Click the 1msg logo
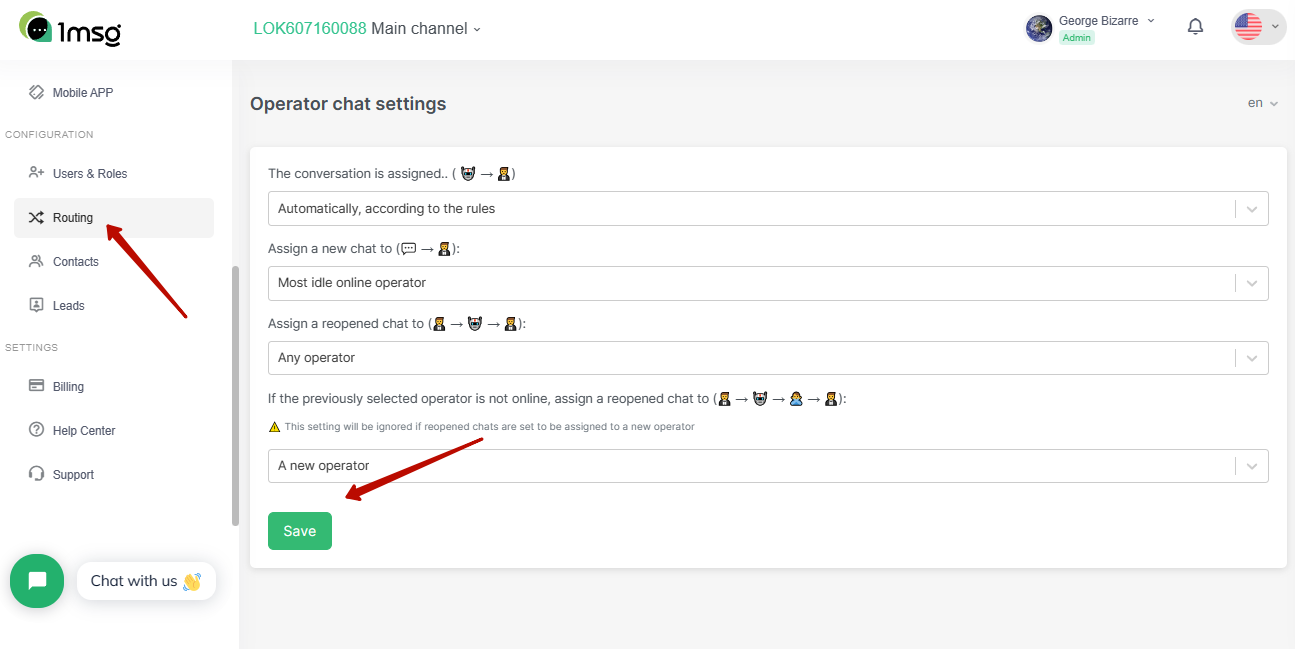Screen dimensions: 1295x649 pyautogui.click(x=70, y=29)
